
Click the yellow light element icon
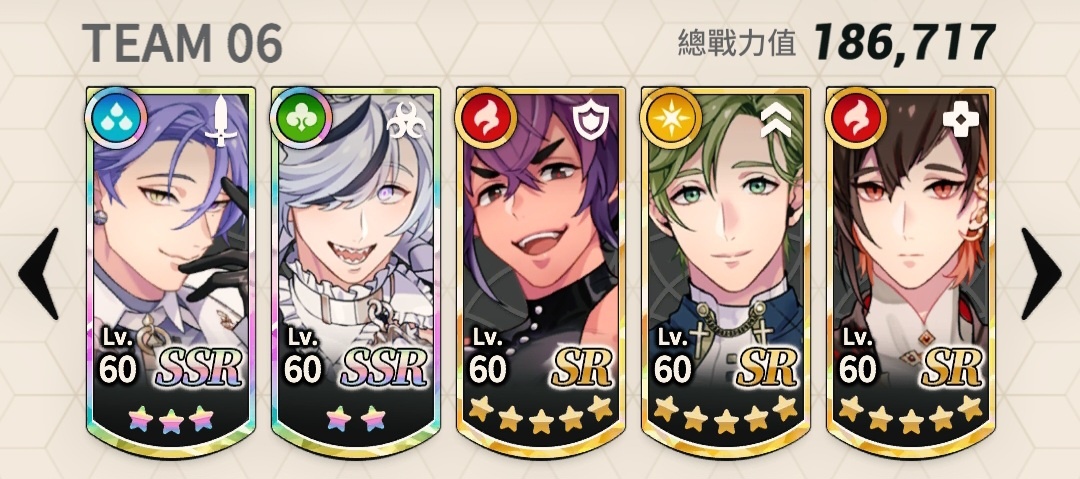click(671, 119)
